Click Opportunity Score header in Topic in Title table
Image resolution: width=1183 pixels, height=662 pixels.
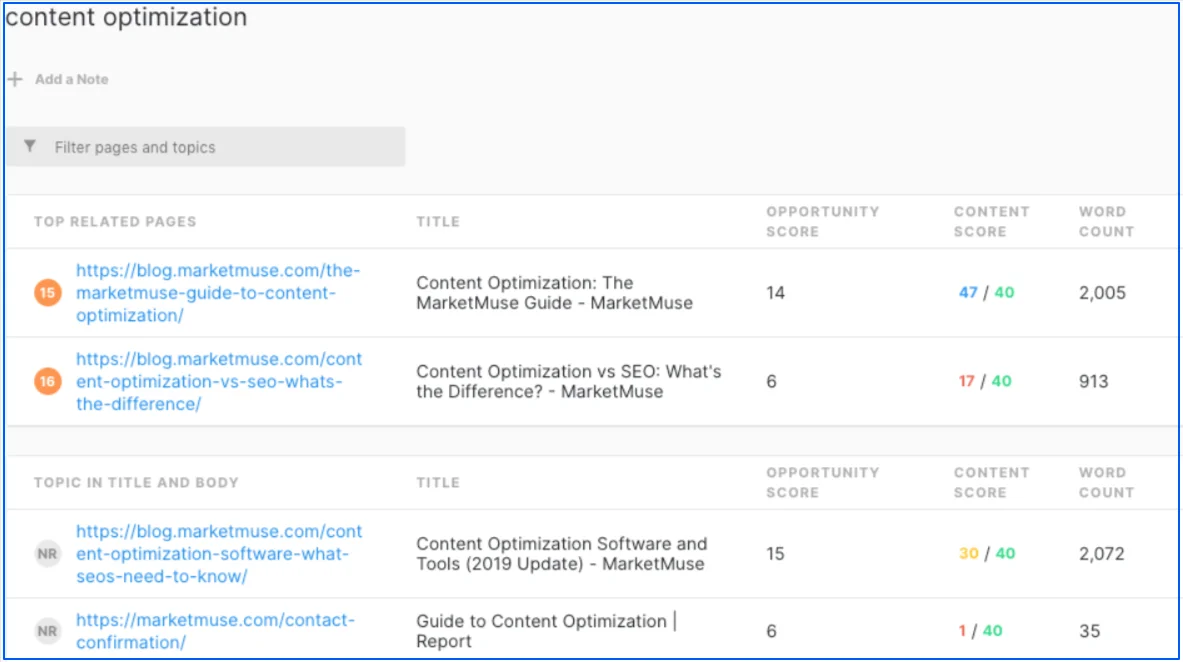click(x=822, y=482)
